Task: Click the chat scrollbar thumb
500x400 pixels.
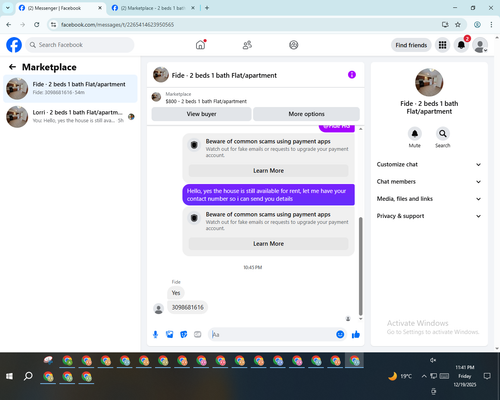Action: pyautogui.click(x=360, y=266)
